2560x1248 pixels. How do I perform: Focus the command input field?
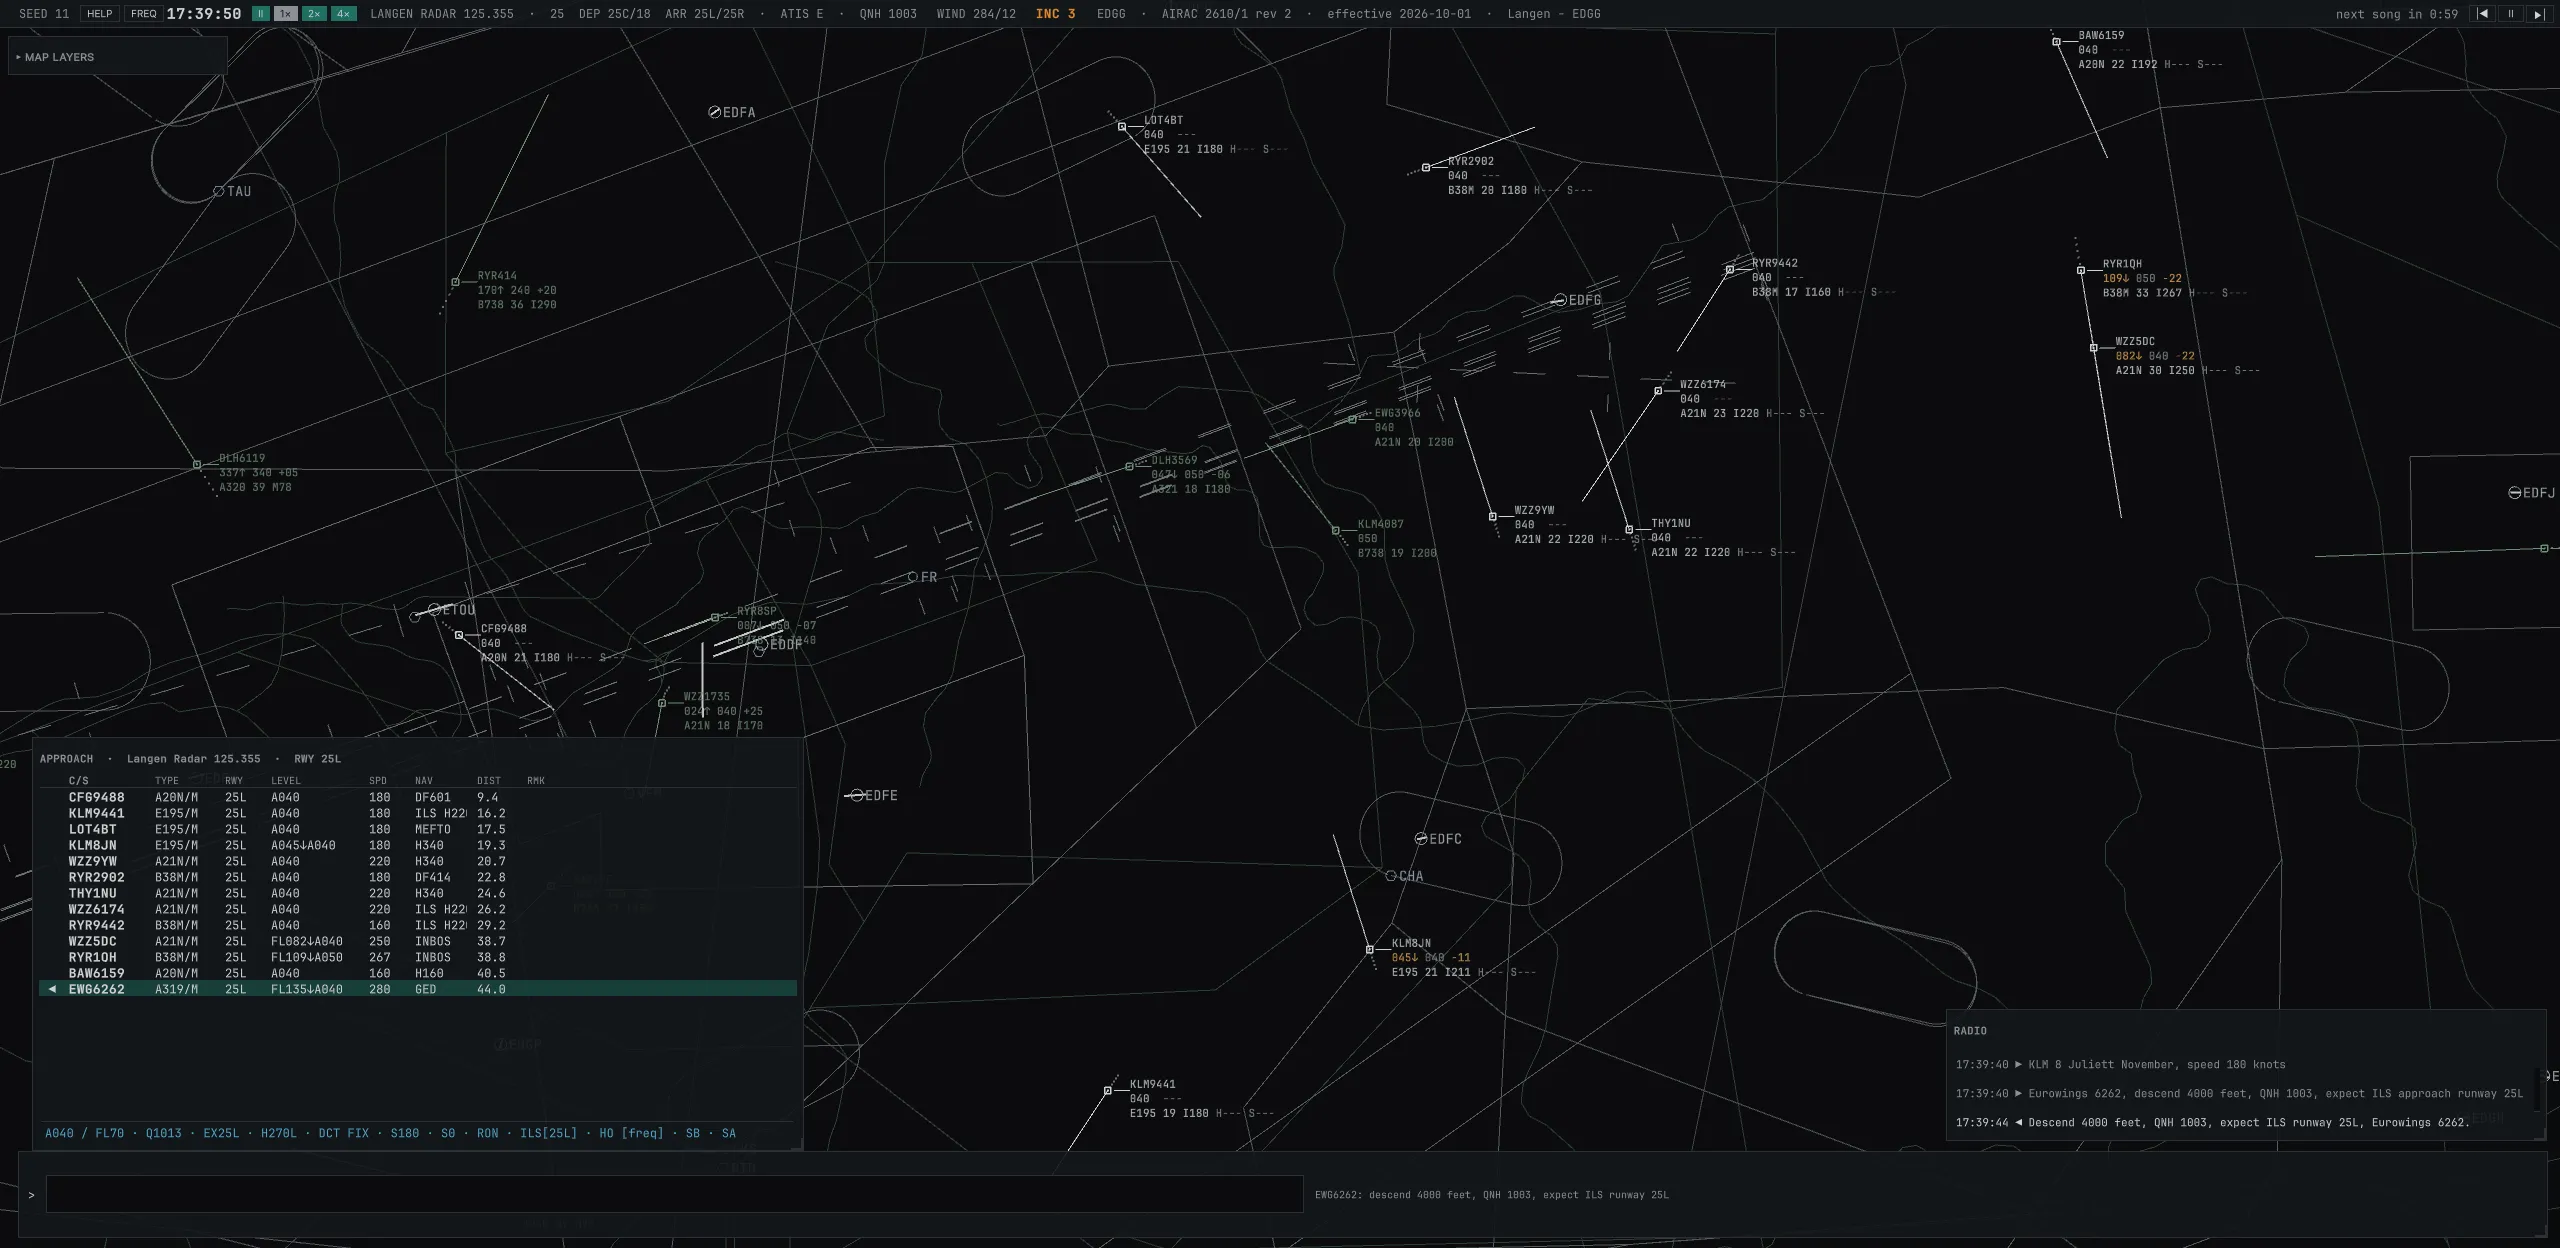[674, 1194]
